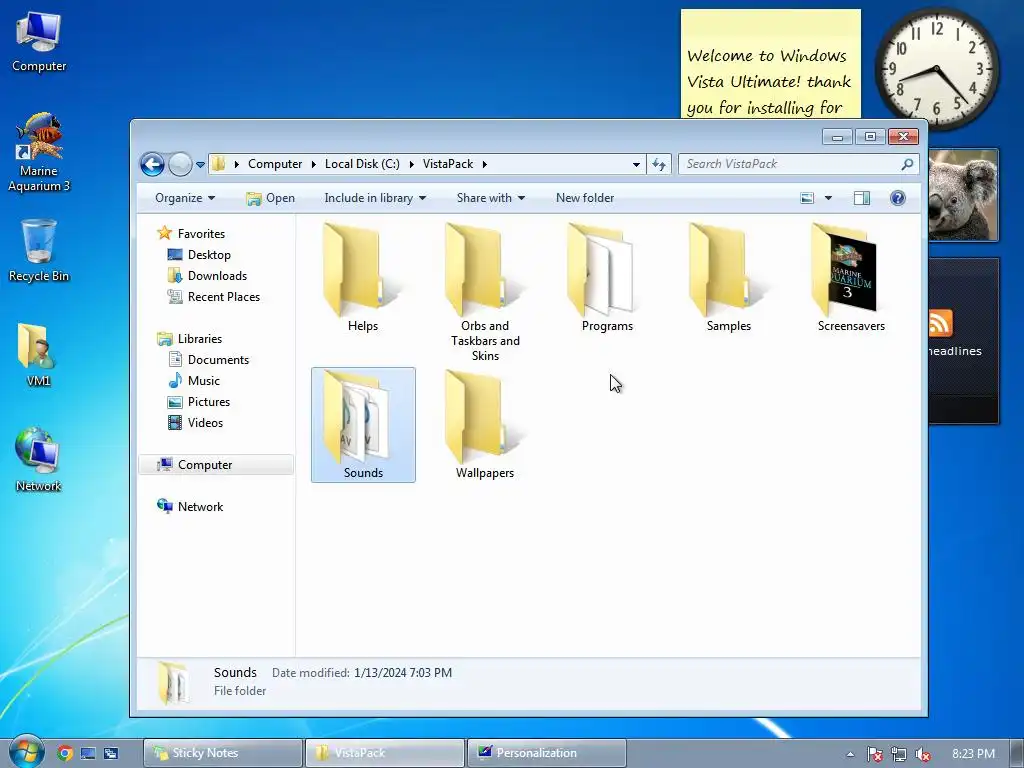Screen dimensions: 1024x768
Task: Click the sticky note welcome text
Action: 769,82
